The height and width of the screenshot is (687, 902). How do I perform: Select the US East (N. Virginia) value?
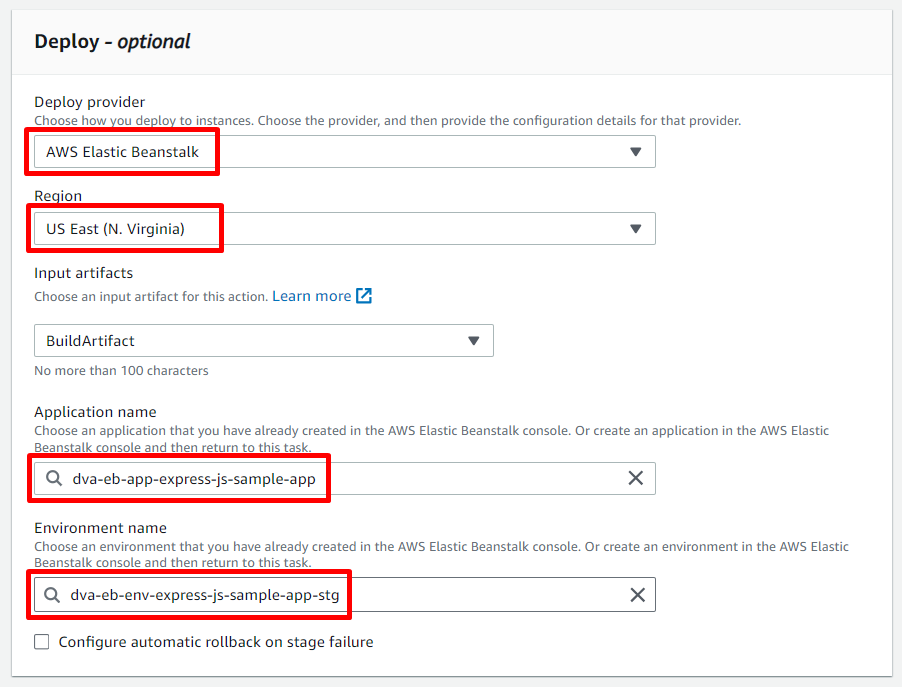pyautogui.click(x=115, y=229)
